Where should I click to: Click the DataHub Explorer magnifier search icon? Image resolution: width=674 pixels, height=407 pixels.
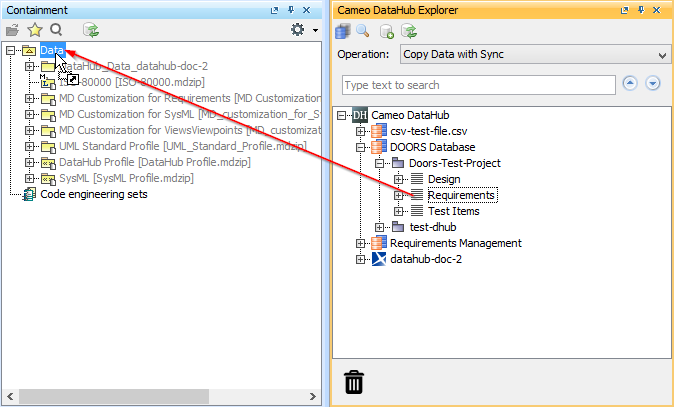pos(363,31)
